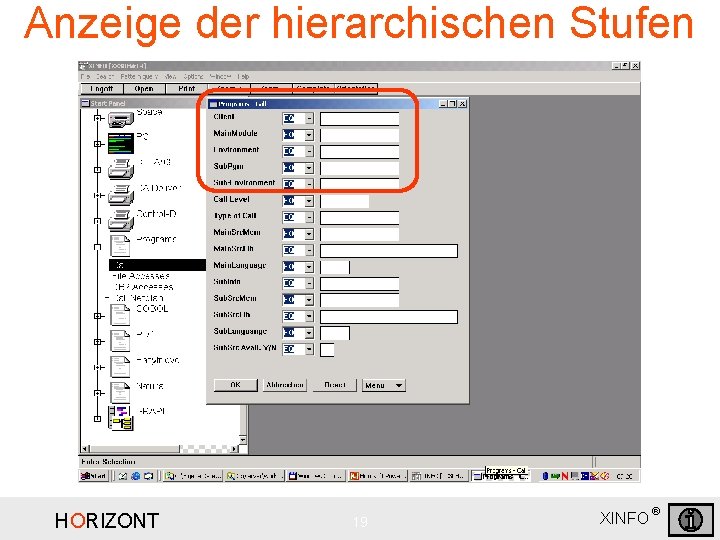
Task: Select File Accesses tree entry
Action: (x=141, y=276)
